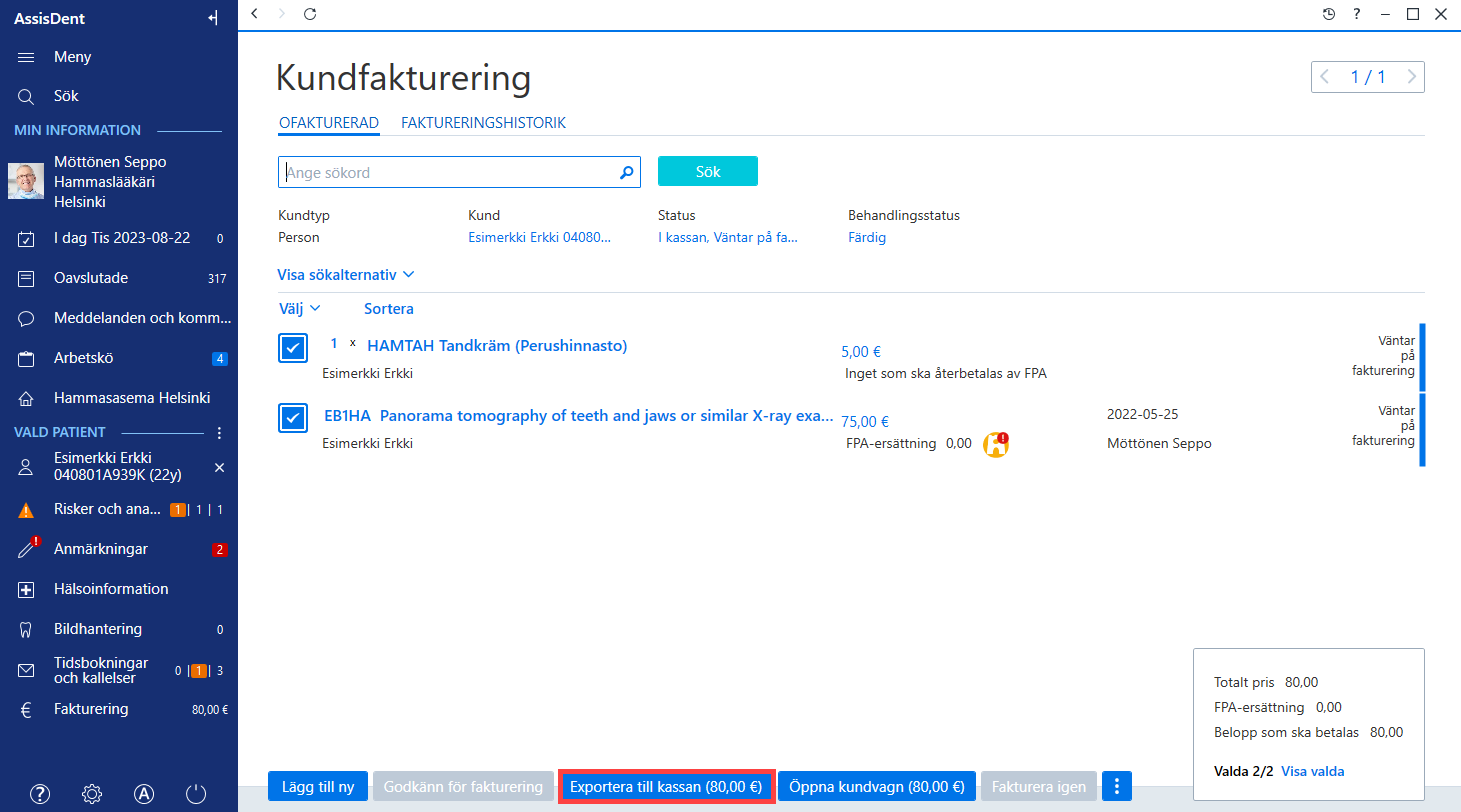Uncheck the EB1HA Panorama tomography checkbox
Viewport: 1461px width, 812px height.
point(293,418)
